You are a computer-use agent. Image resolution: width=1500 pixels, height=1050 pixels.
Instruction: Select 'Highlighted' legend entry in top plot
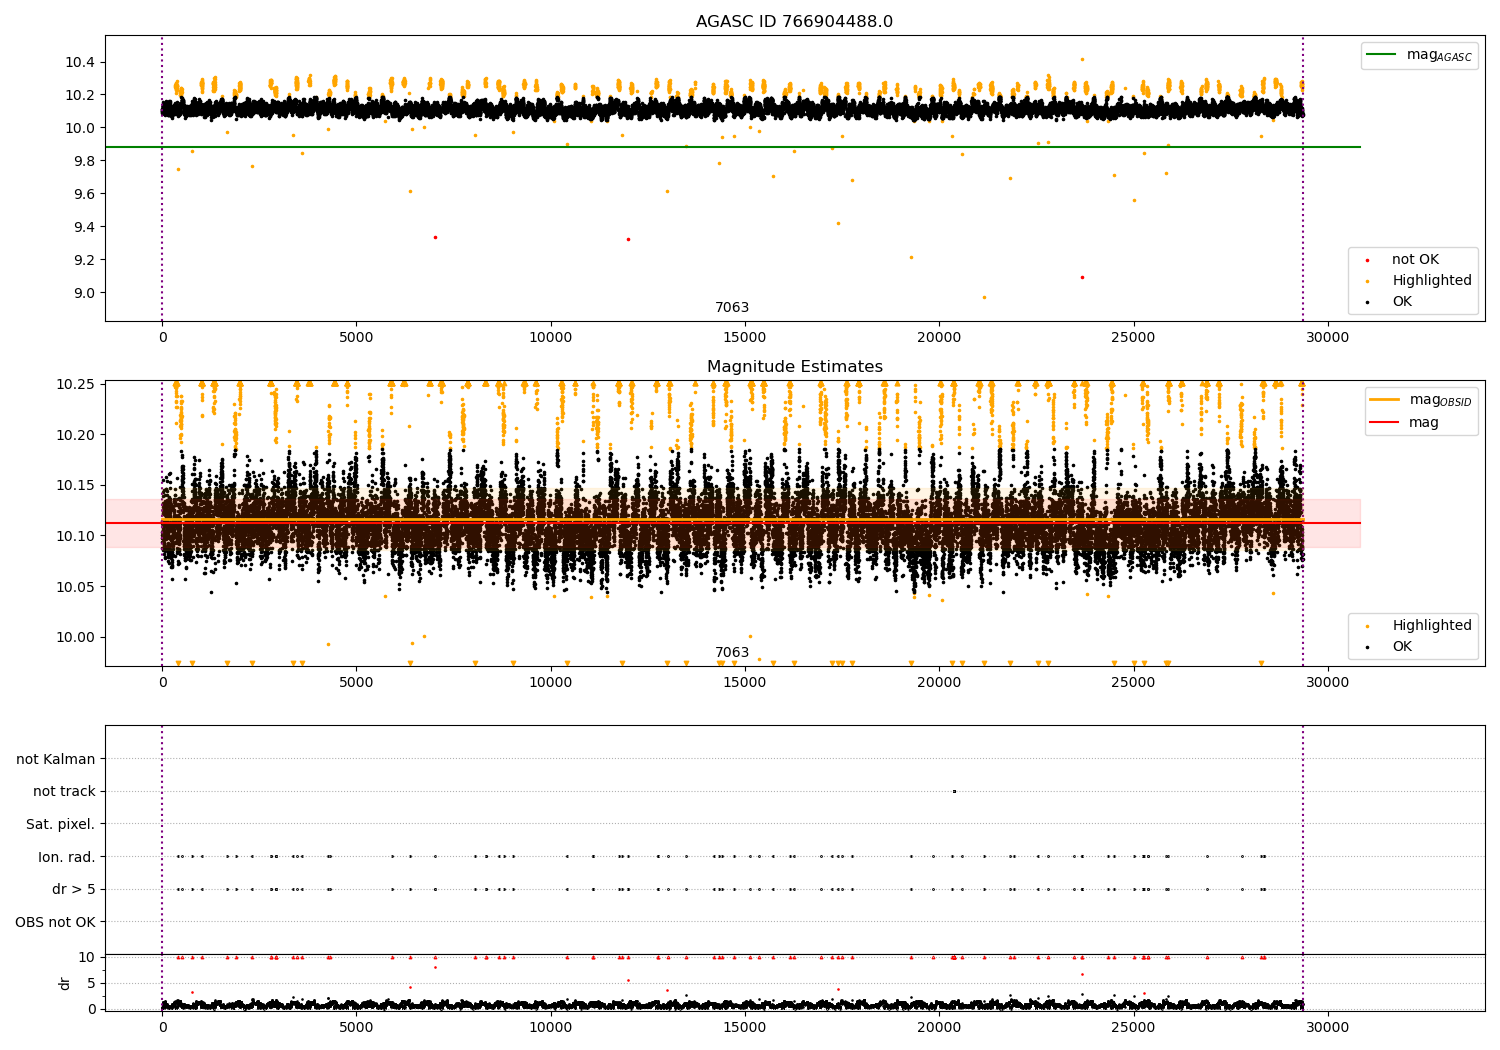point(1431,281)
